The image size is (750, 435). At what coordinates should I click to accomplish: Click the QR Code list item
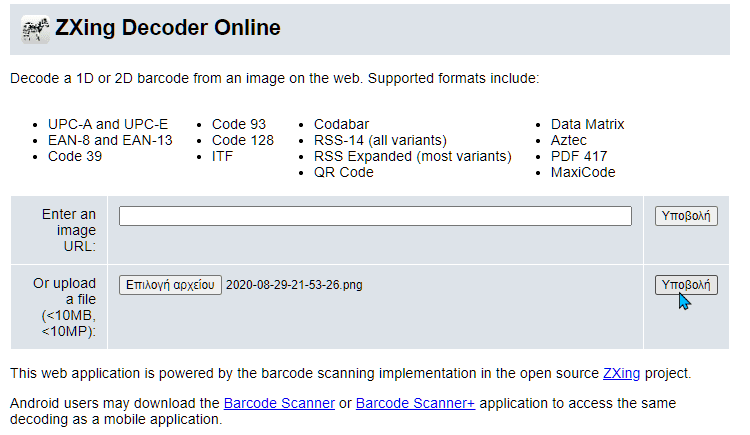343,172
